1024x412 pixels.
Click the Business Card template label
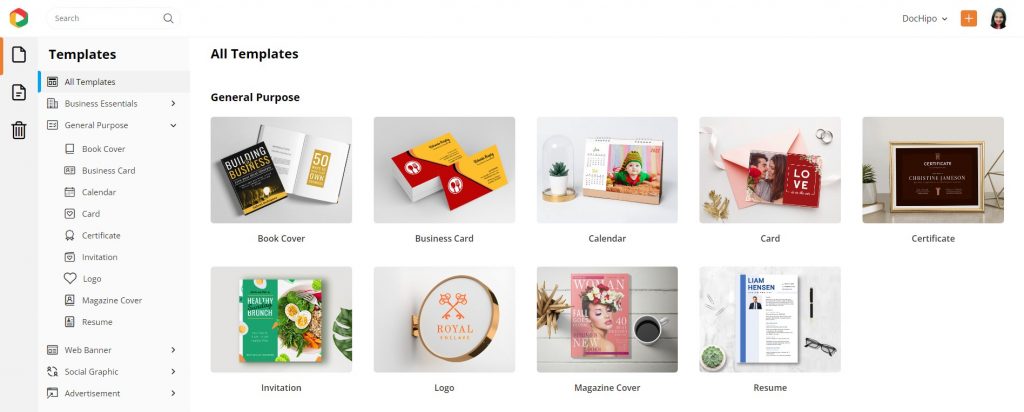pos(444,238)
